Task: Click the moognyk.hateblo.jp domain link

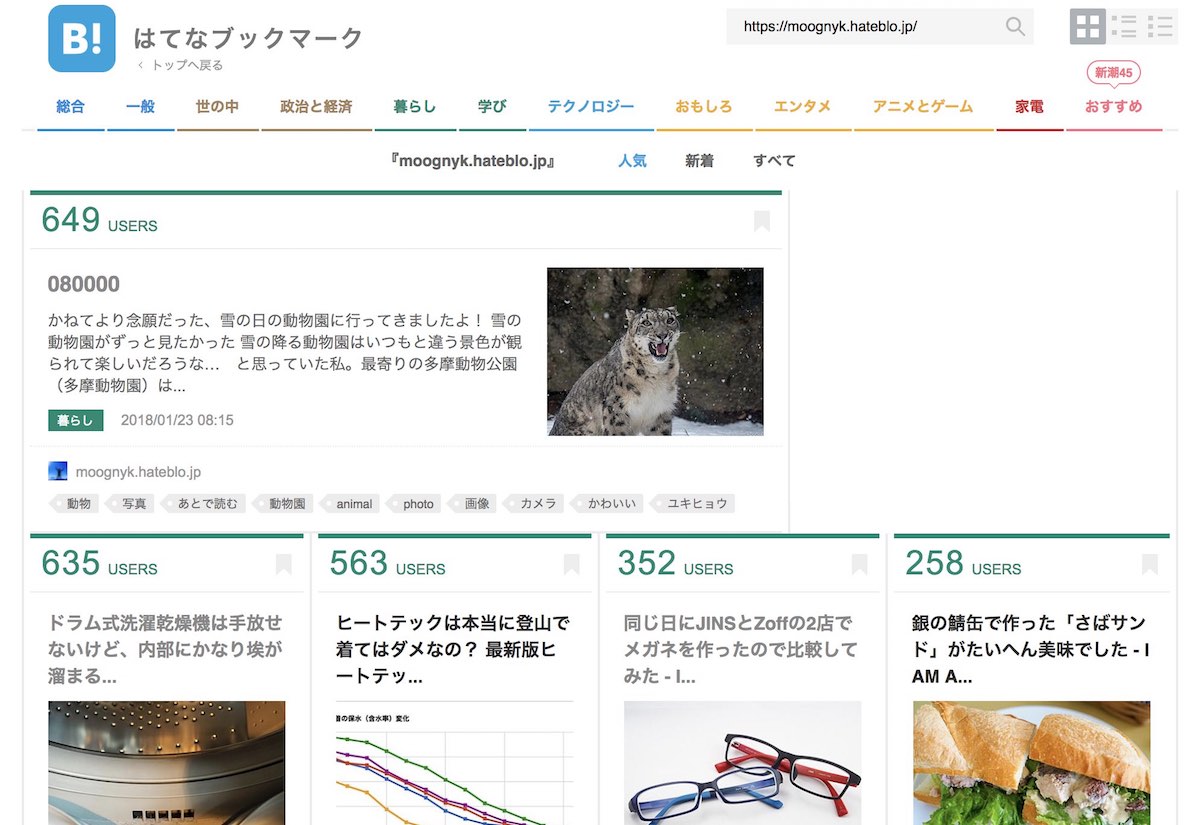Action: point(138,471)
